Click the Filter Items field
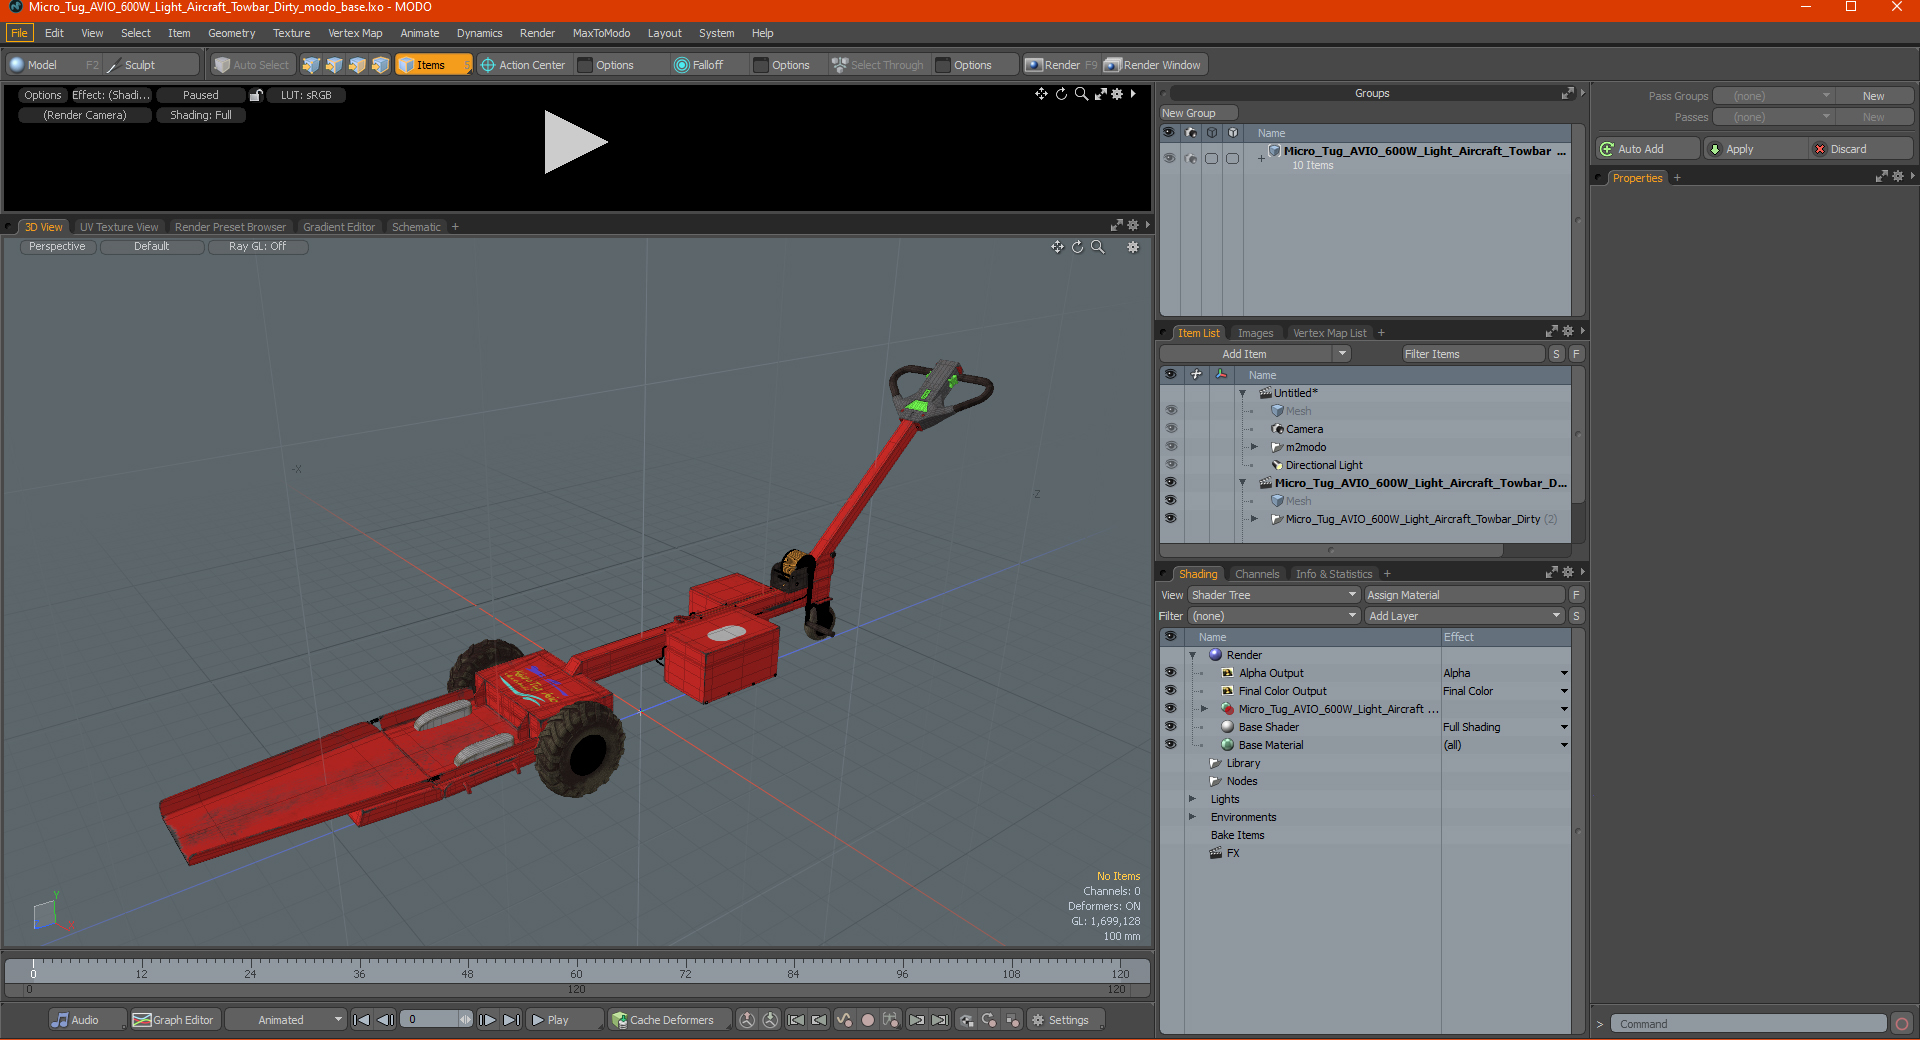Image resolution: width=1920 pixels, height=1040 pixels. pyautogui.click(x=1473, y=354)
